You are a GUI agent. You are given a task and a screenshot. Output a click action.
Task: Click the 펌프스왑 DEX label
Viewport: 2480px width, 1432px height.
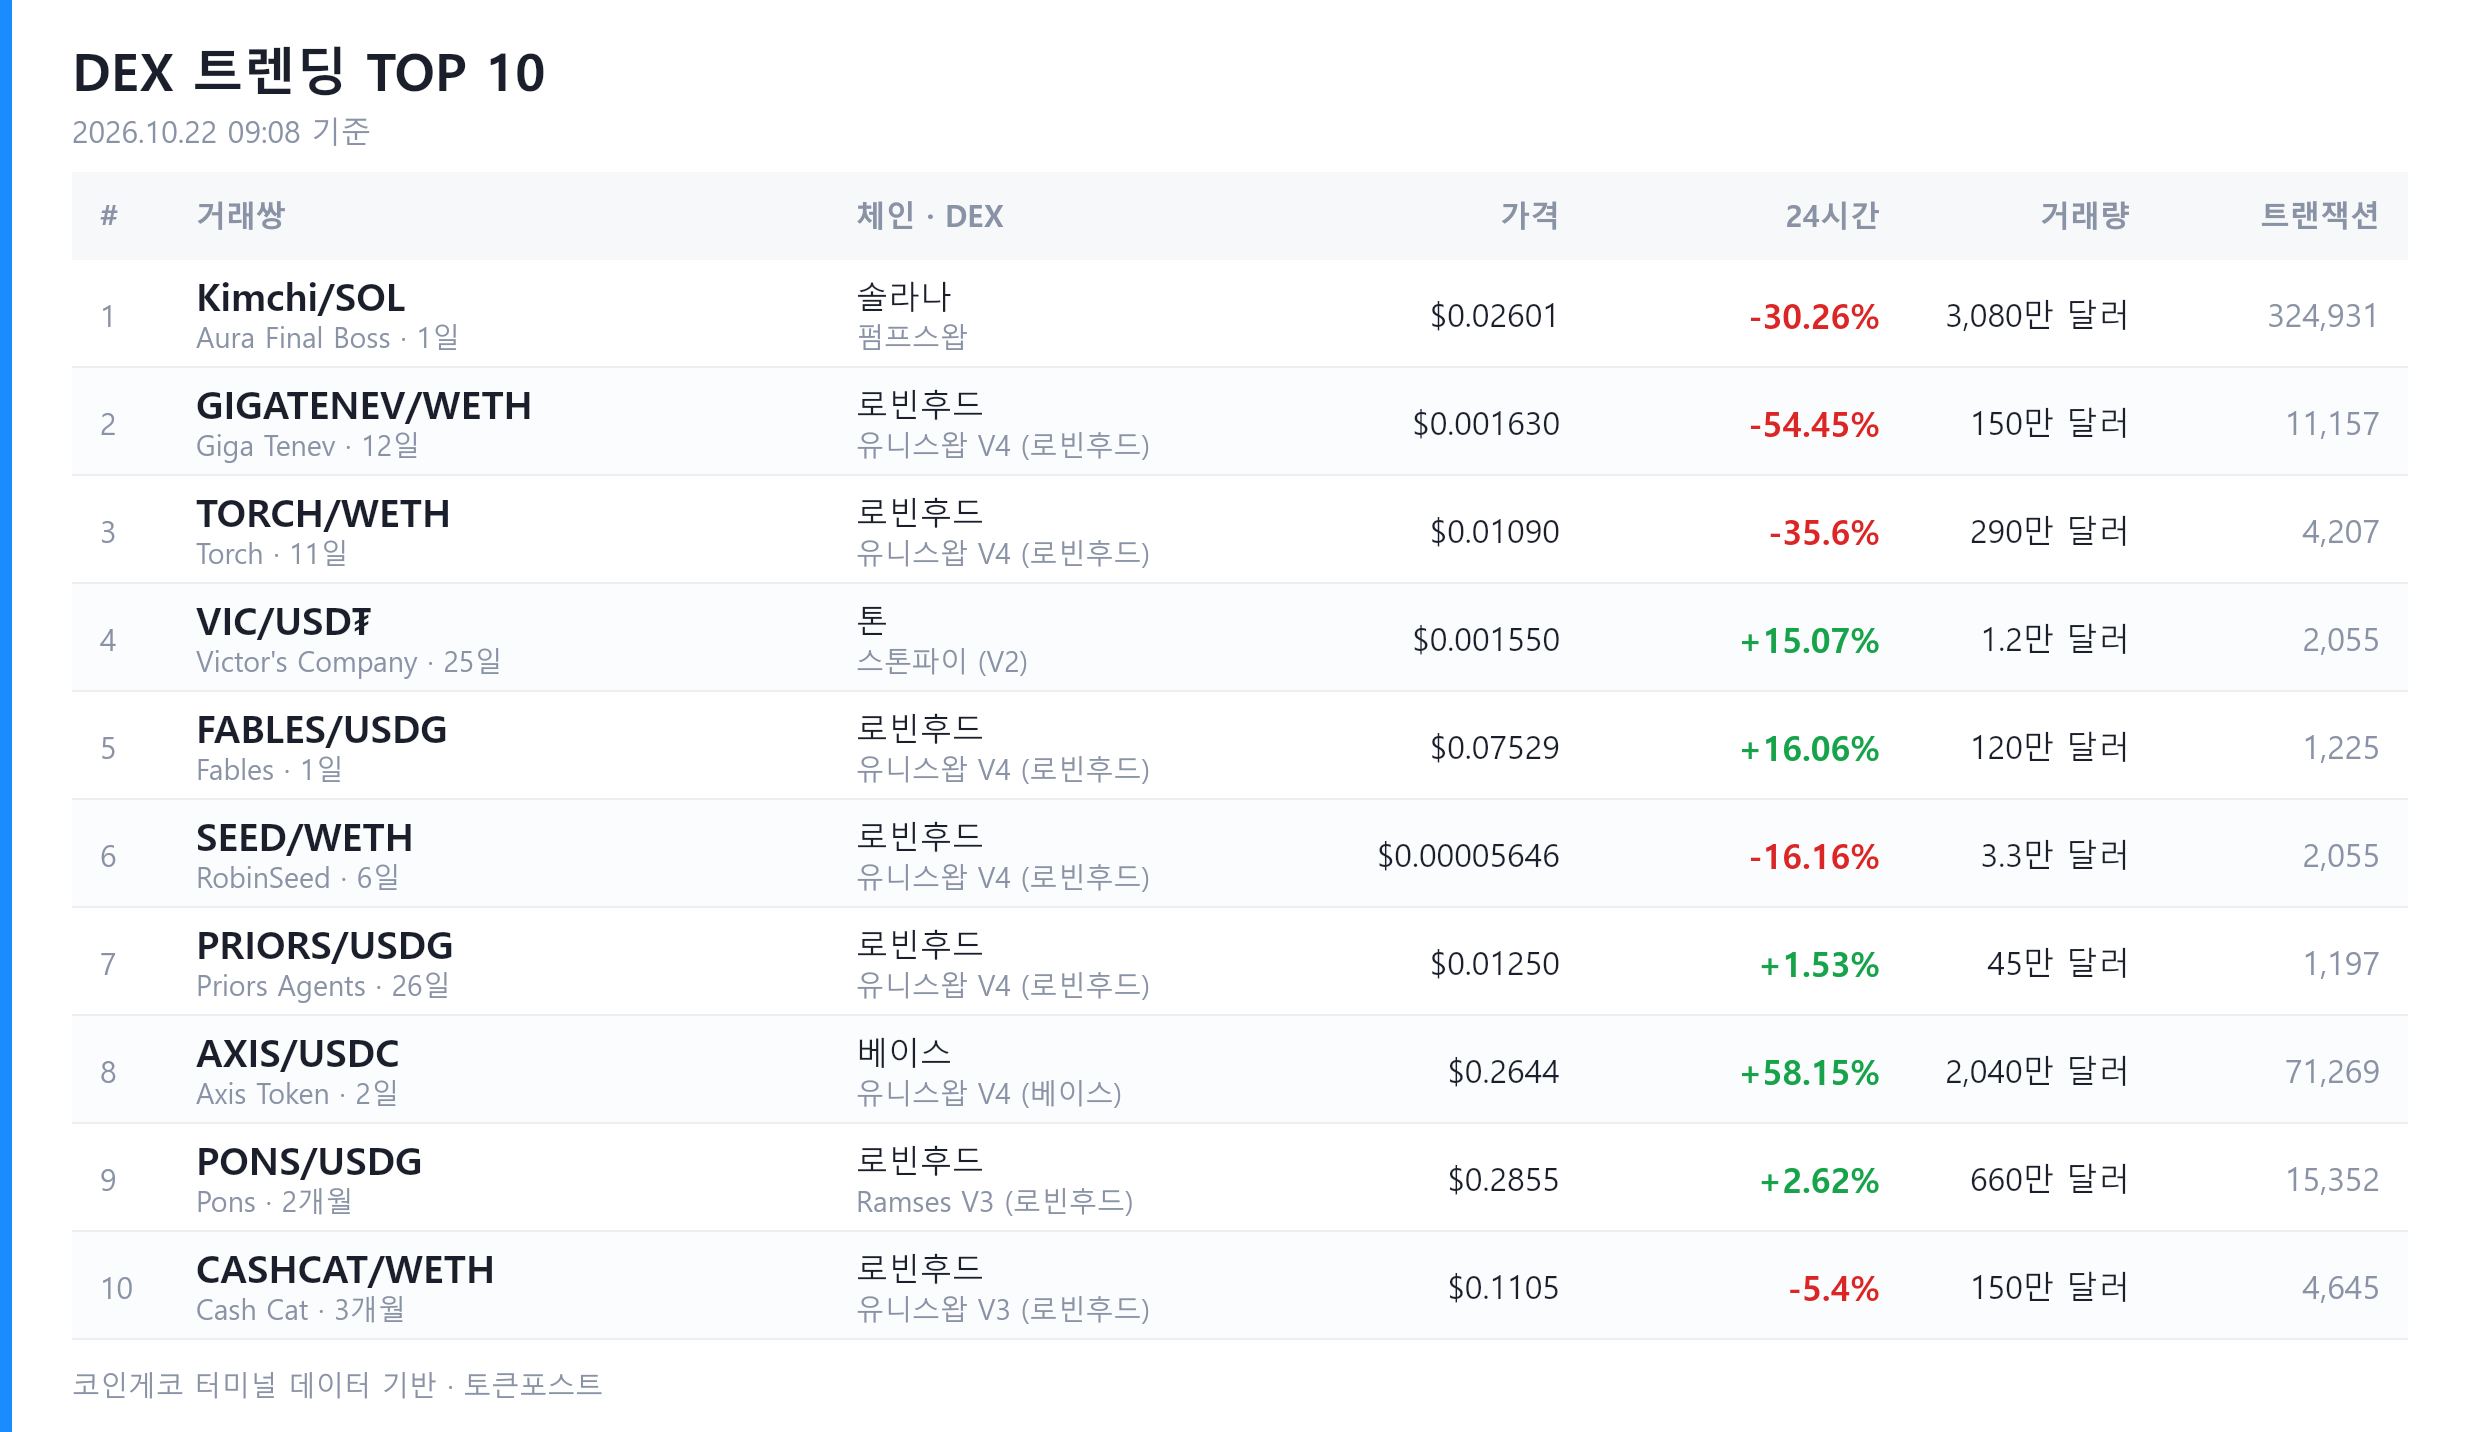(912, 337)
